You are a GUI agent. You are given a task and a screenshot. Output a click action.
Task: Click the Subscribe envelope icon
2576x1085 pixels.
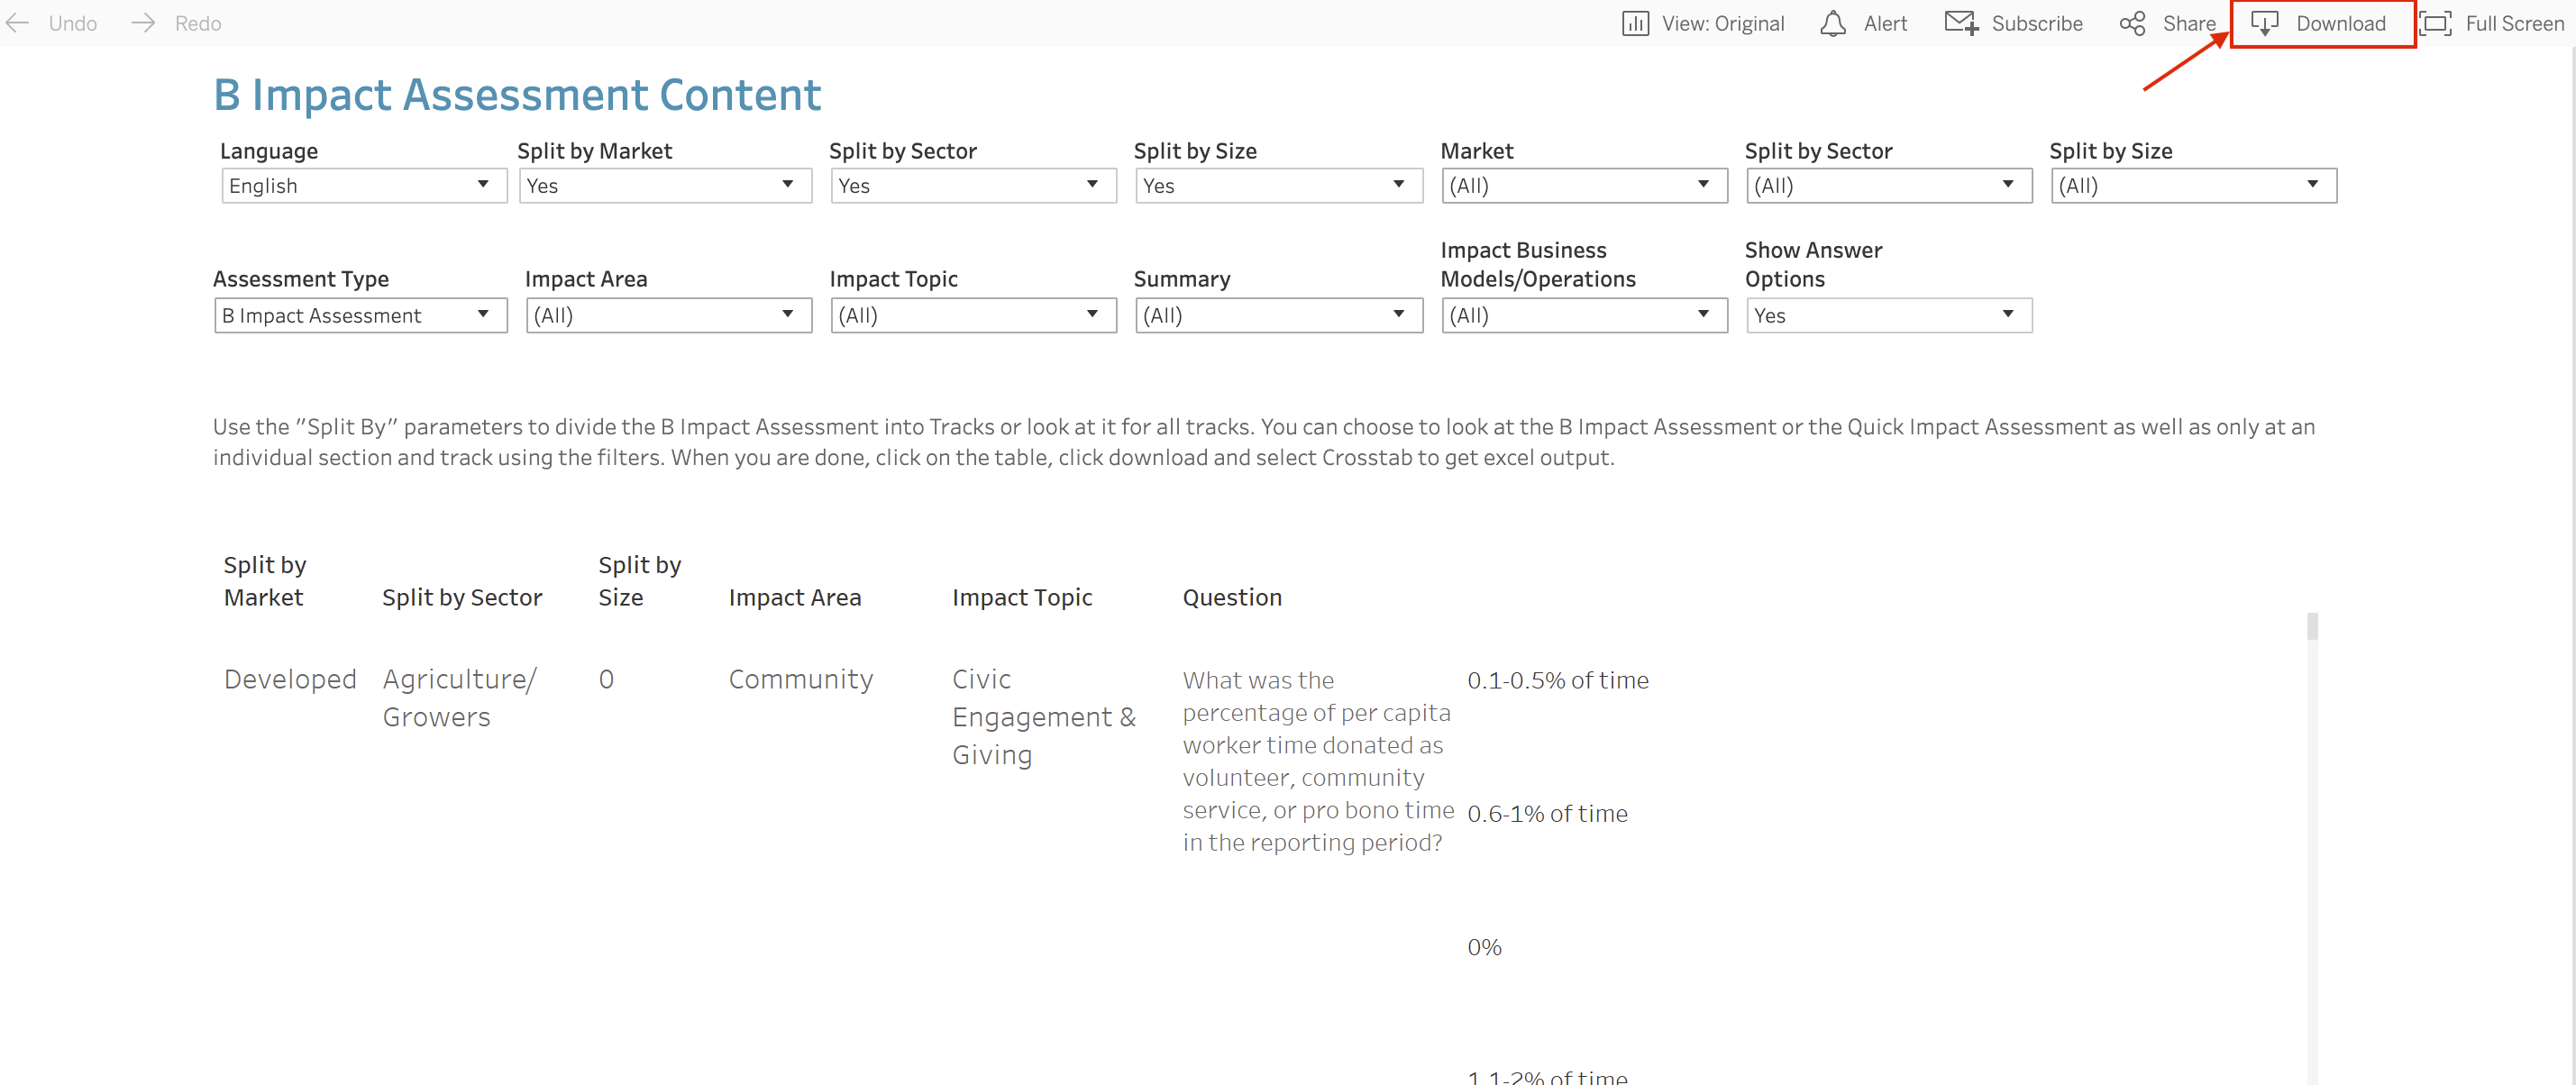[x=1961, y=23]
